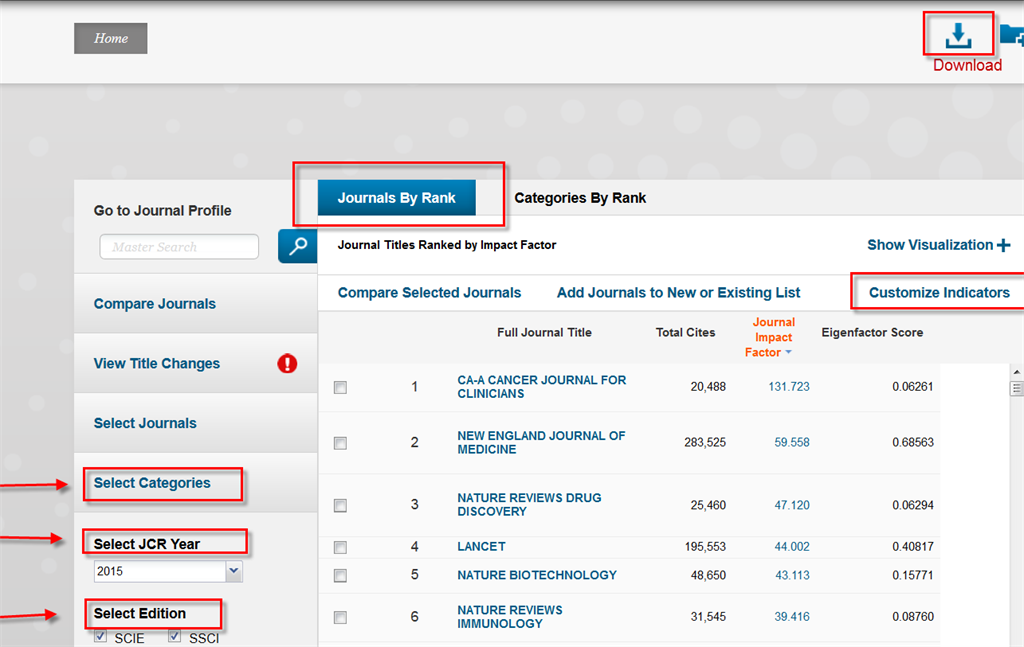
Task: Open the Journals By Rank tab
Action: (396, 198)
